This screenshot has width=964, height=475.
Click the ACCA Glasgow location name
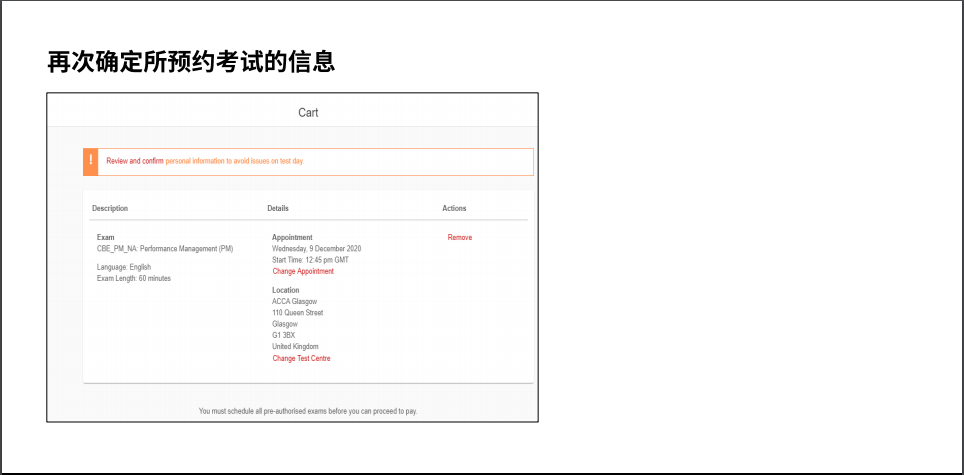pos(294,301)
